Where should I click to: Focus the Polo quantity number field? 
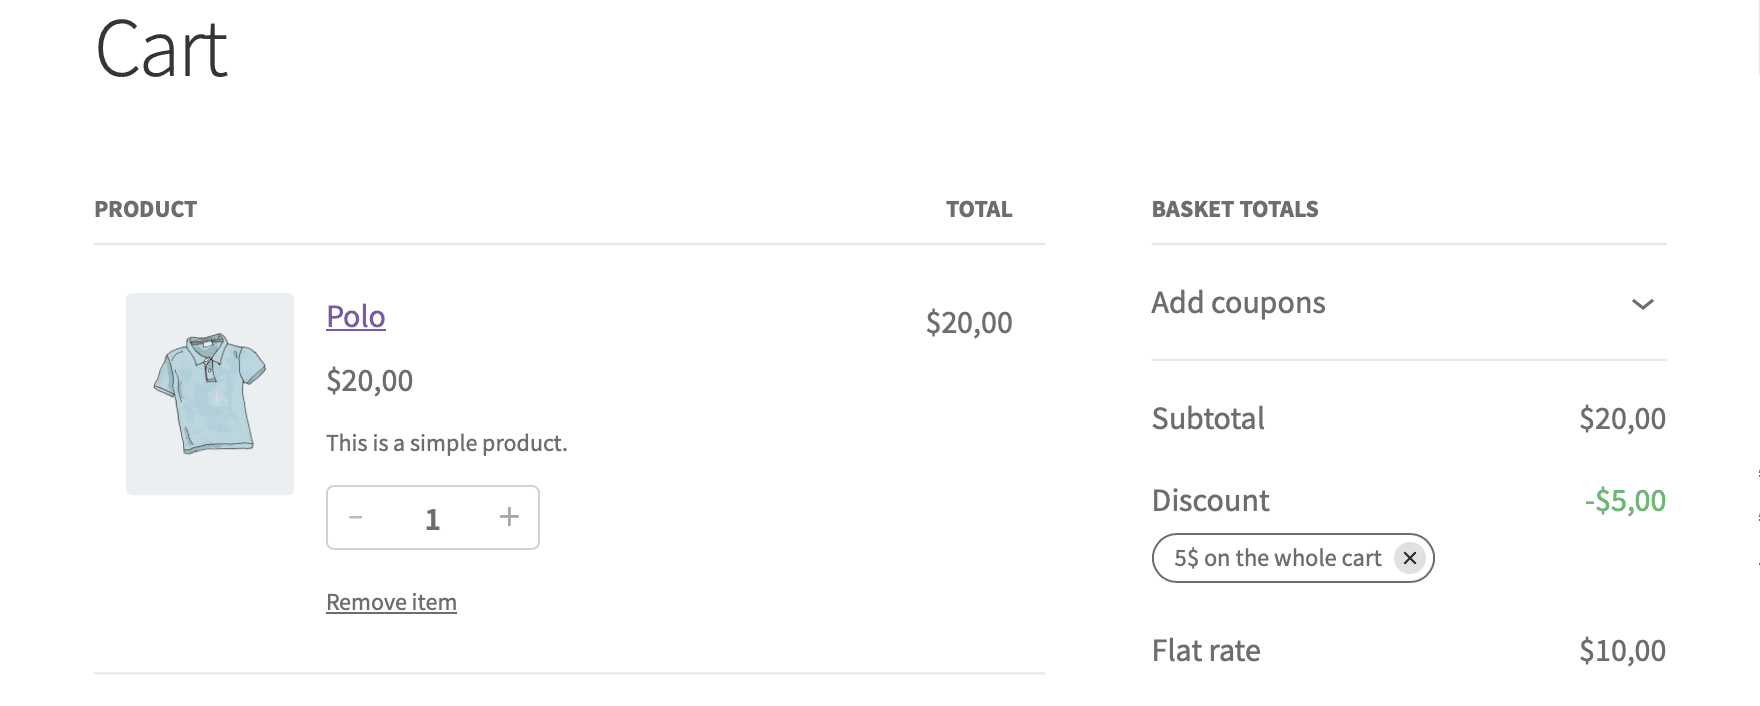click(x=432, y=519)
